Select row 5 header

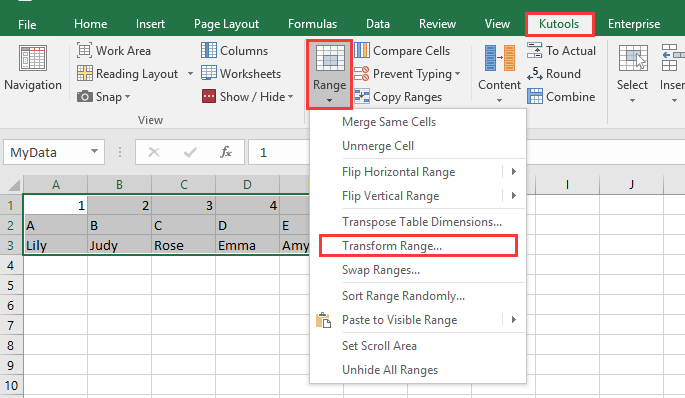pyautogui.click(x=11, y=286)
